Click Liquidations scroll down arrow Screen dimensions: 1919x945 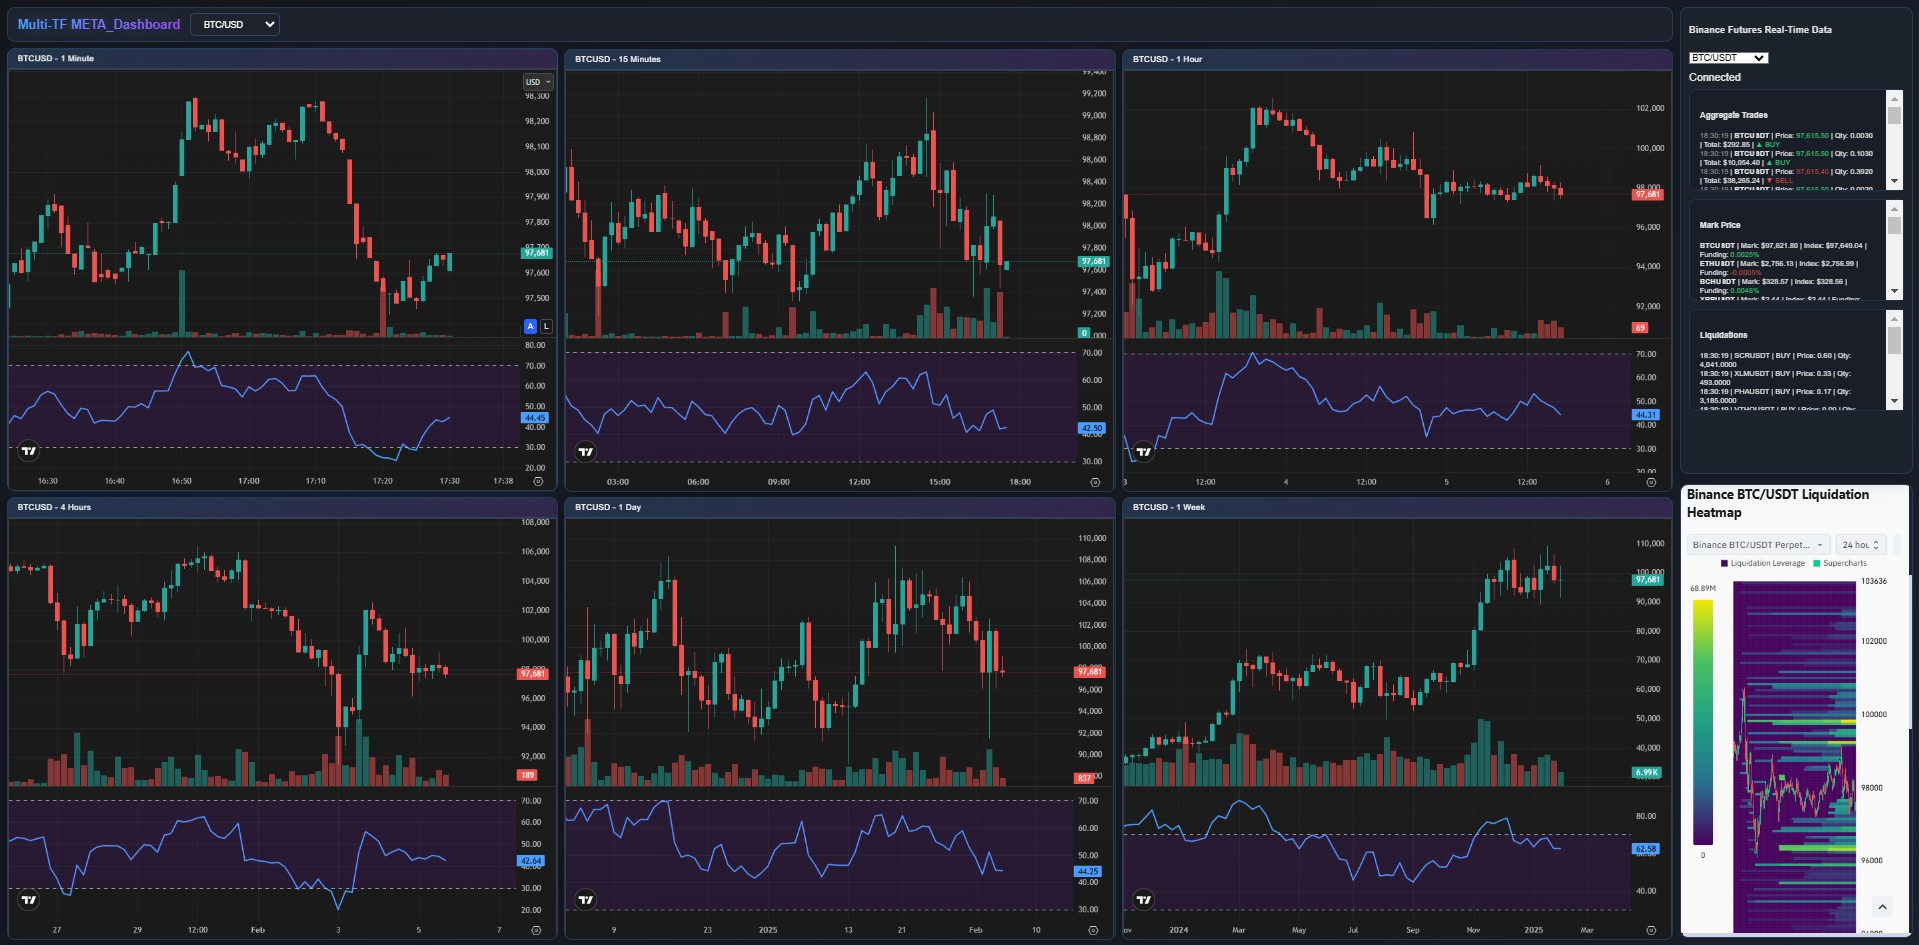pyautogui.click(x=1894, y=401)
